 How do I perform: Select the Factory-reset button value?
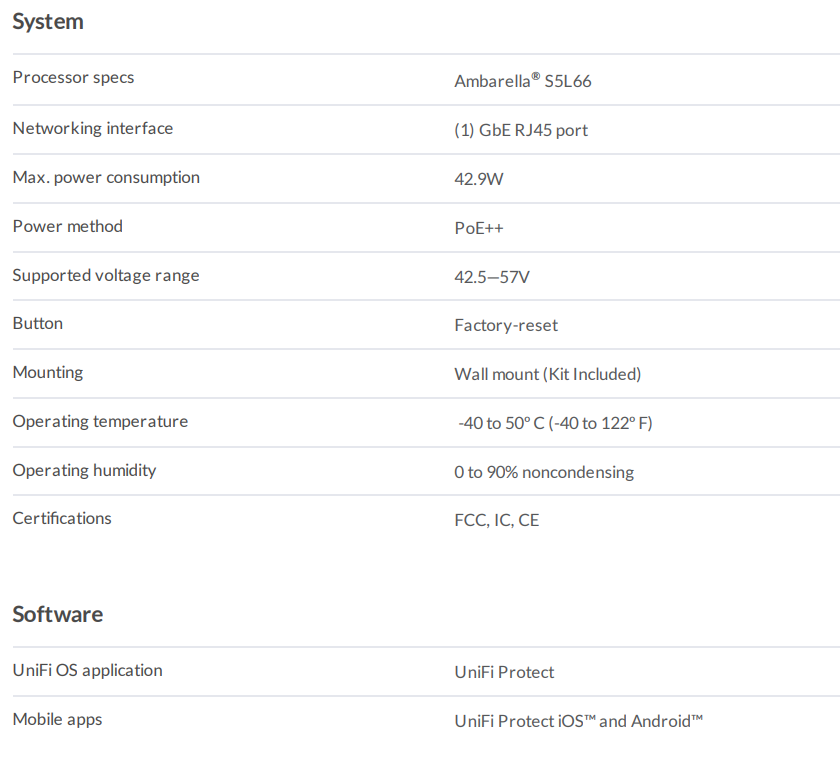pos(506,325)
